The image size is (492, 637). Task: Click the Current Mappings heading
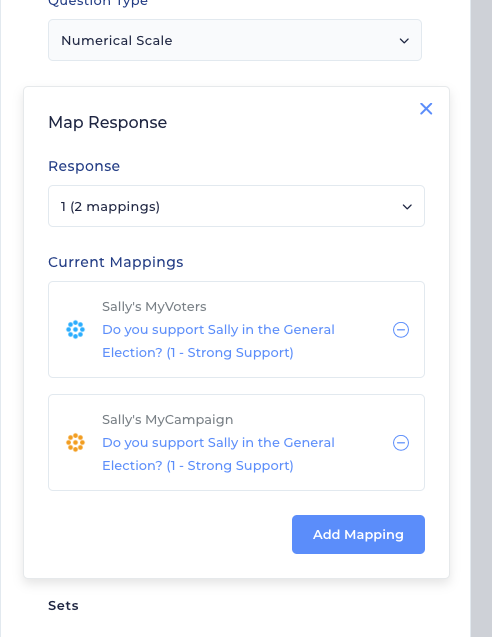[116, 262]
